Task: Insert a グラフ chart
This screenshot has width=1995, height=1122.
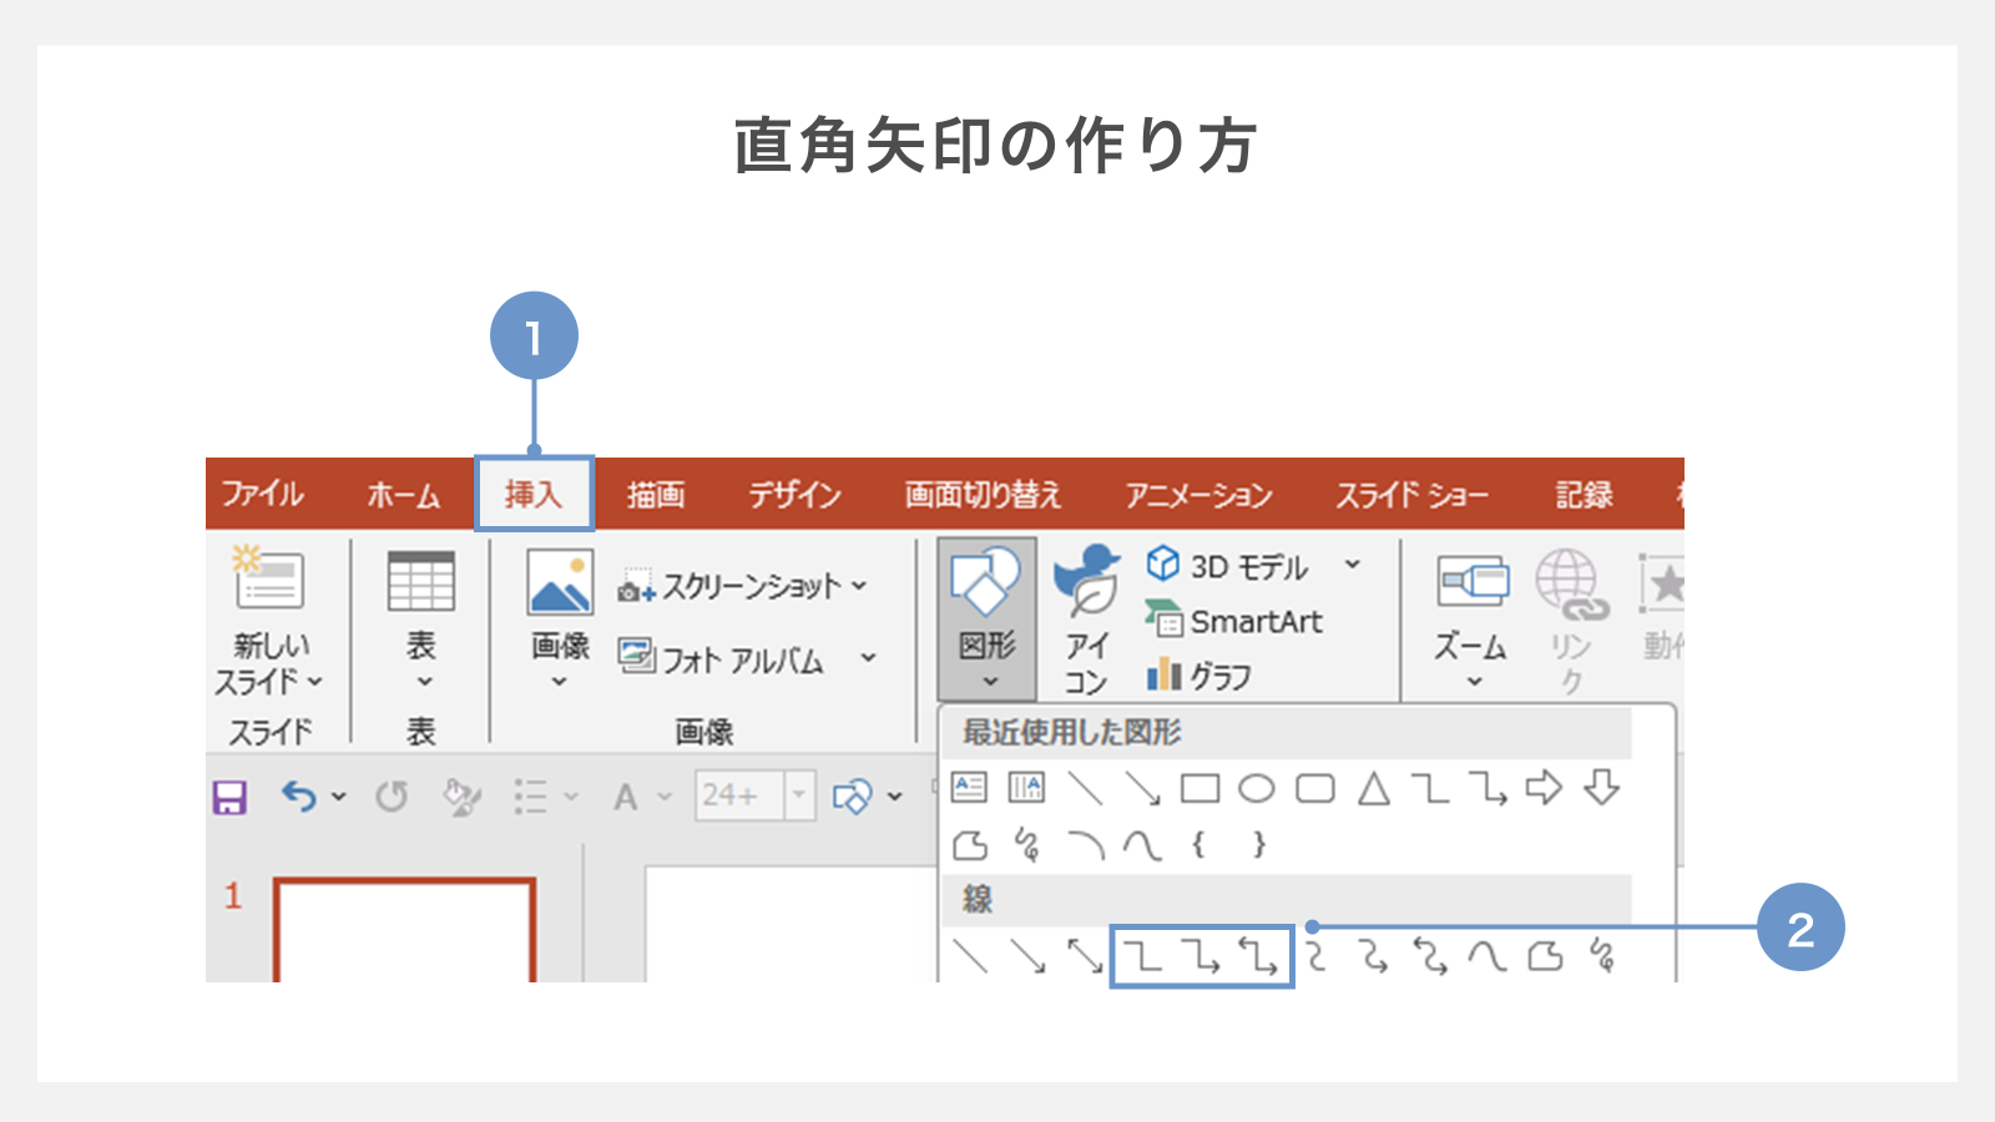Action: tap(1199, 676)
